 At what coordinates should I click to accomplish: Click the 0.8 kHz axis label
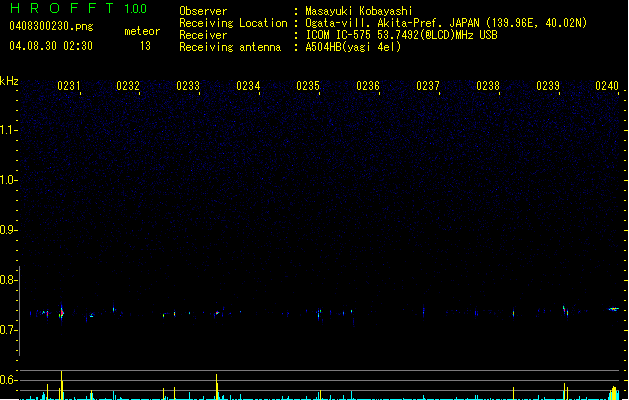click(8, 280)
